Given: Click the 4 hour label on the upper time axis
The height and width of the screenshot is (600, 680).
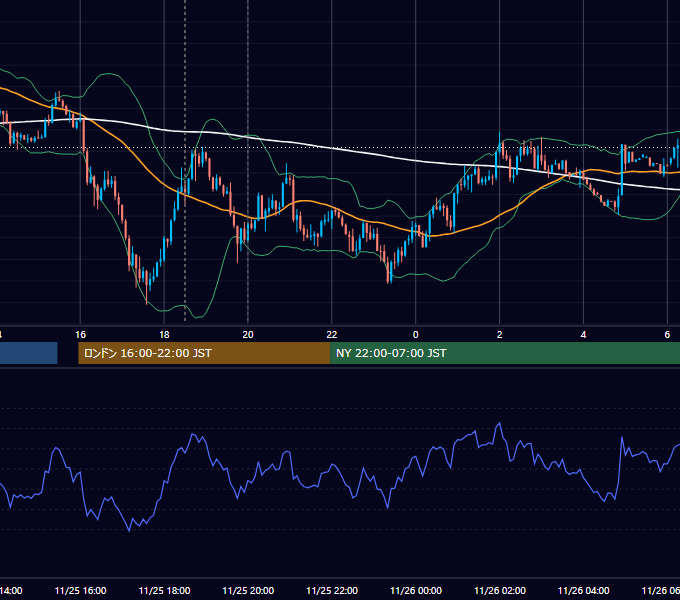Looking at the screenshot, I should pyautogui.click(x=583, y=335).
